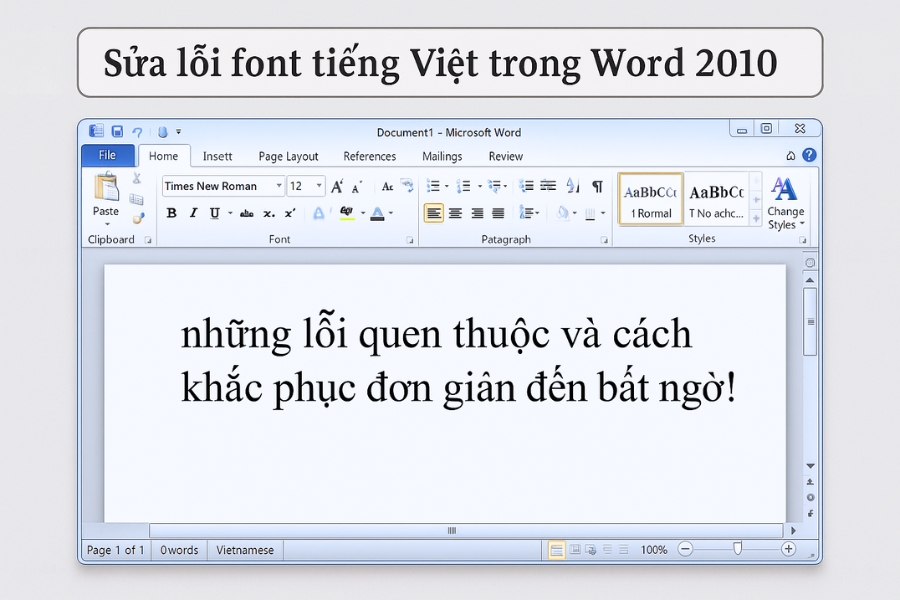
Task: Toggle center alignment in the Paragraph group
Action: (456, 211)
